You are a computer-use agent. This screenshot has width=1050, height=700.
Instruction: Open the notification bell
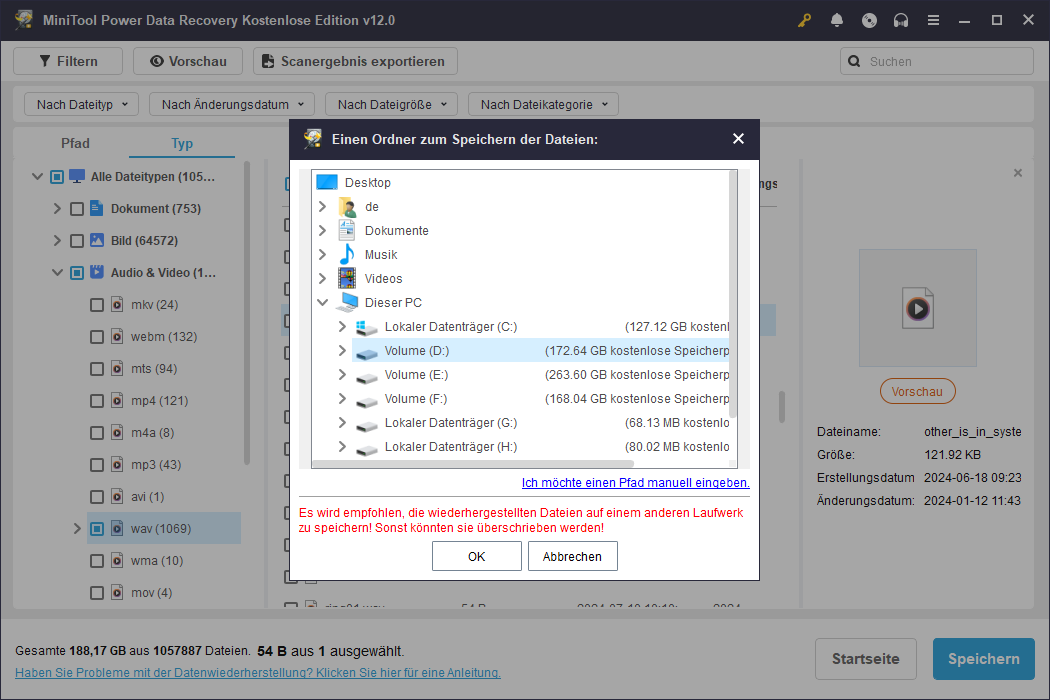coord(836,20)
